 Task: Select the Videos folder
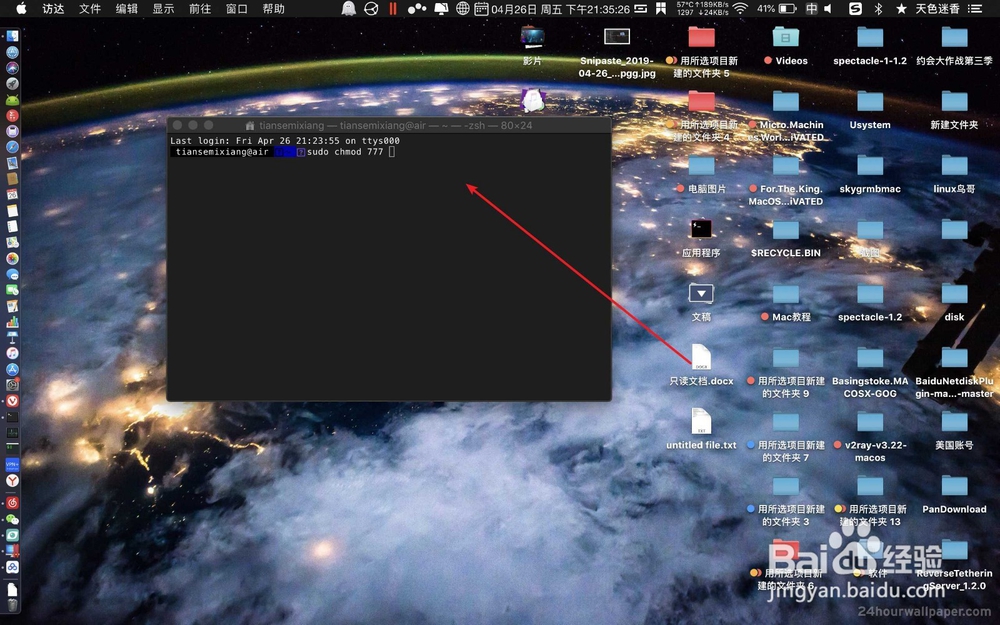tap(786, 46)
